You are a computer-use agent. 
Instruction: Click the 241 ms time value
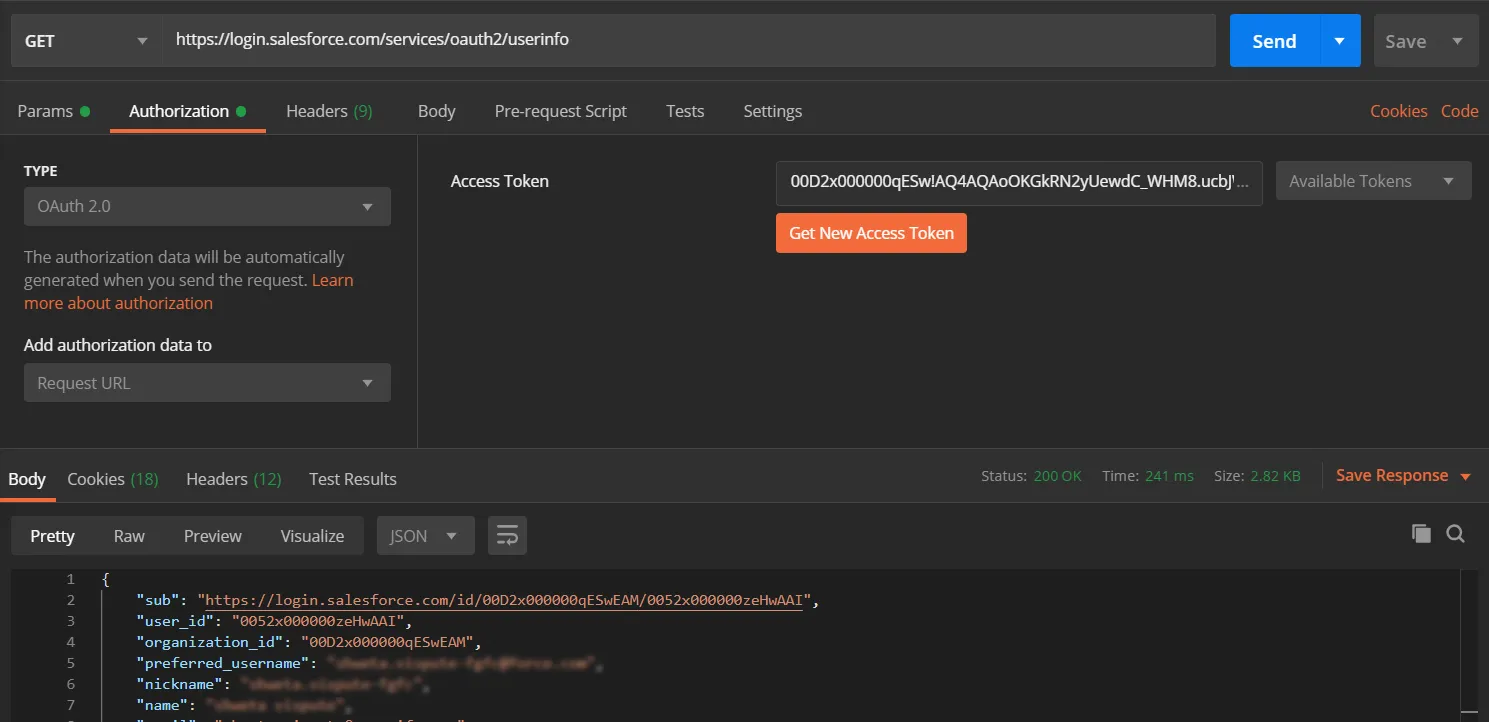(1169, 476)
